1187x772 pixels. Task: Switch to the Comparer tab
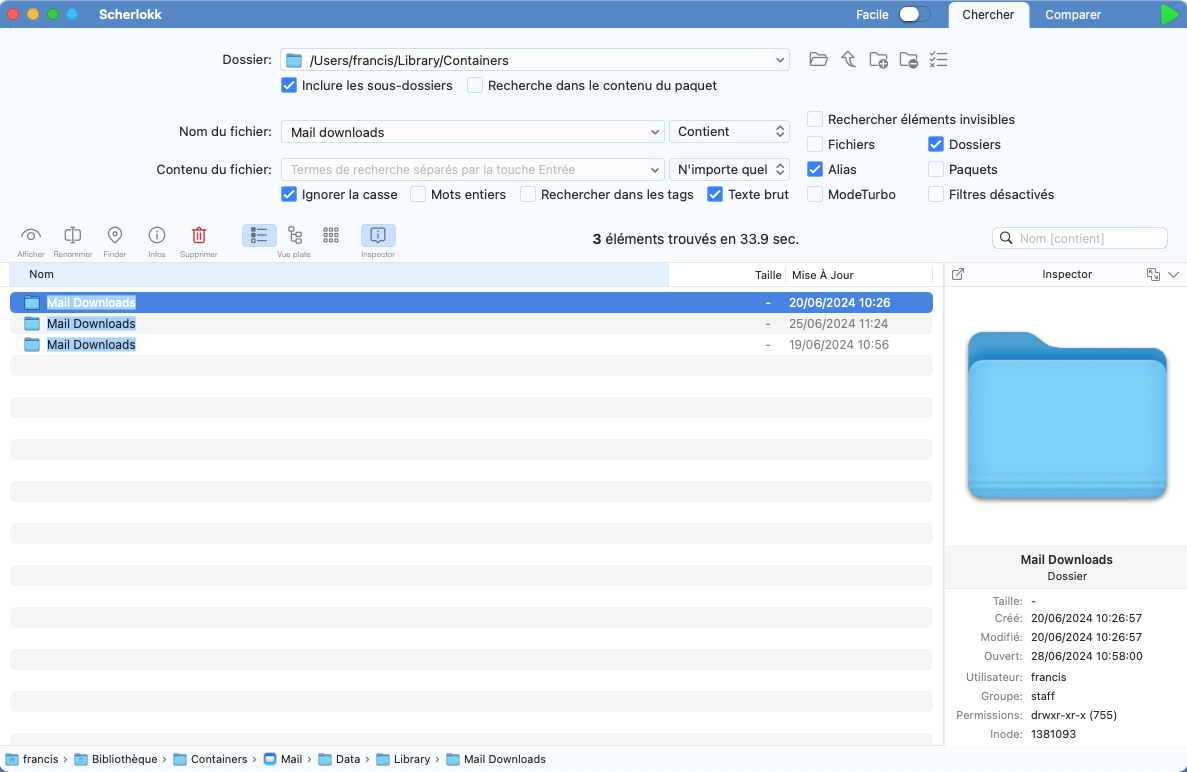coord(1073,15)
